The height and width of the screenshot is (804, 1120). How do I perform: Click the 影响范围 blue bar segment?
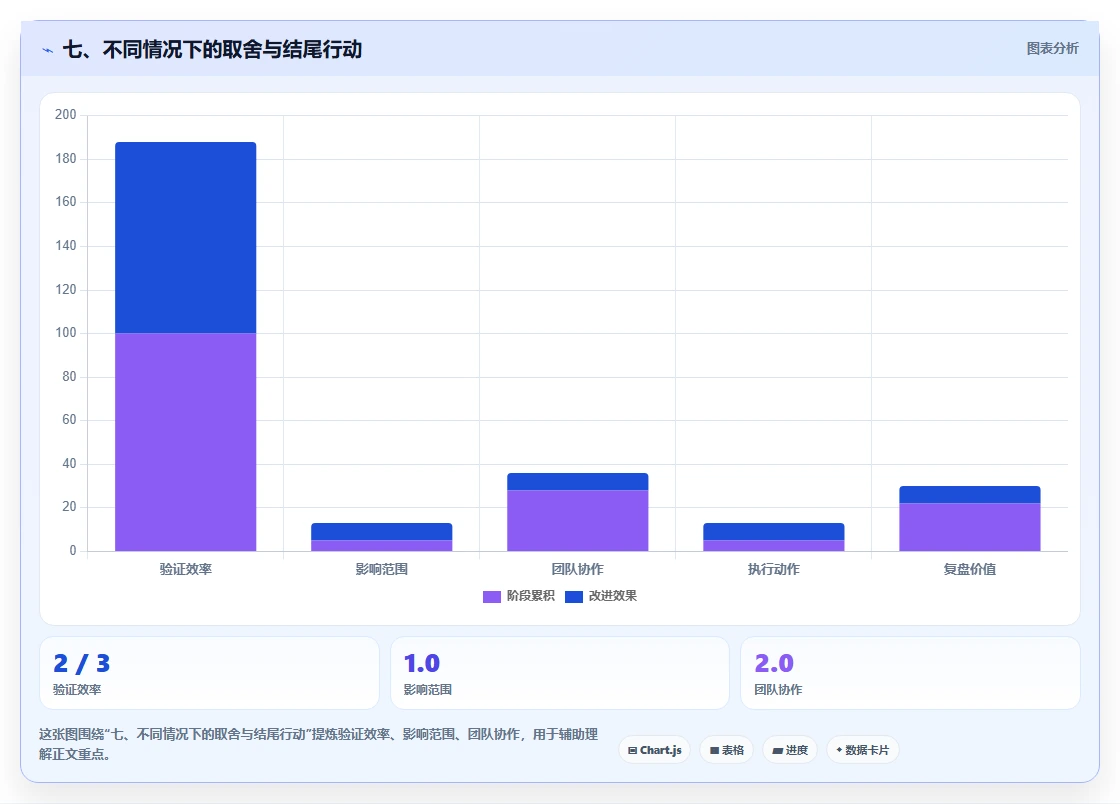[381, 532]
